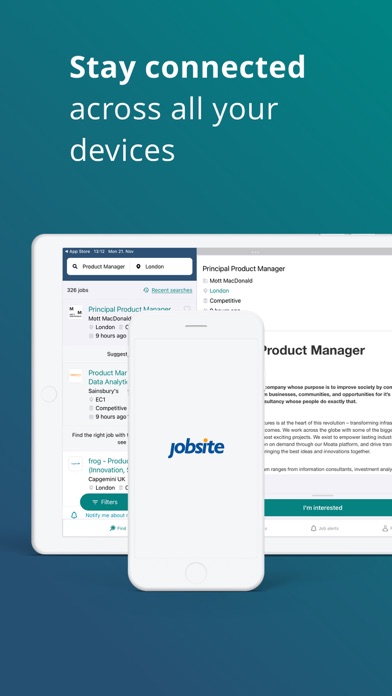Switch to the Find tab
The height and width of the screenshot is (696, 392).
coord(118,528)
